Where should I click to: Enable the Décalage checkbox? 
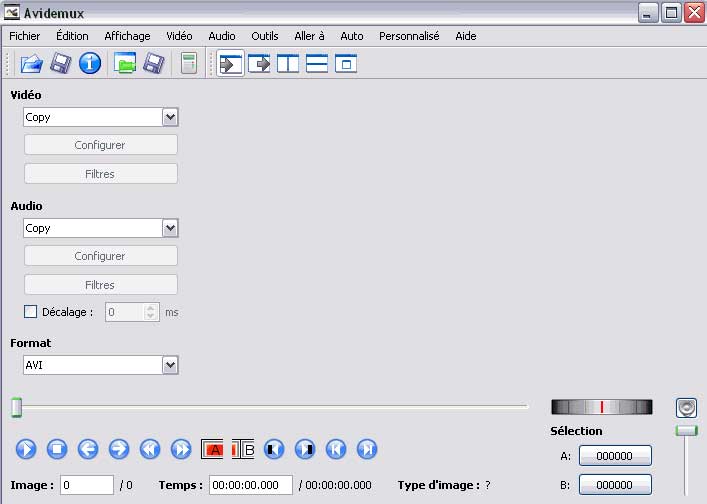click(30, 312)
